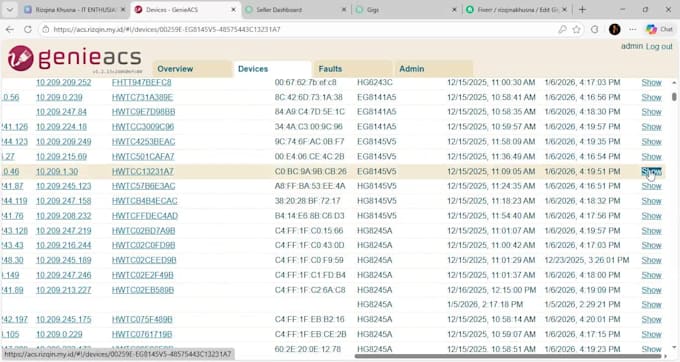This screenshot has width=680, height=362.
Task: Open the Faults tab
Action: pos(352,69)
